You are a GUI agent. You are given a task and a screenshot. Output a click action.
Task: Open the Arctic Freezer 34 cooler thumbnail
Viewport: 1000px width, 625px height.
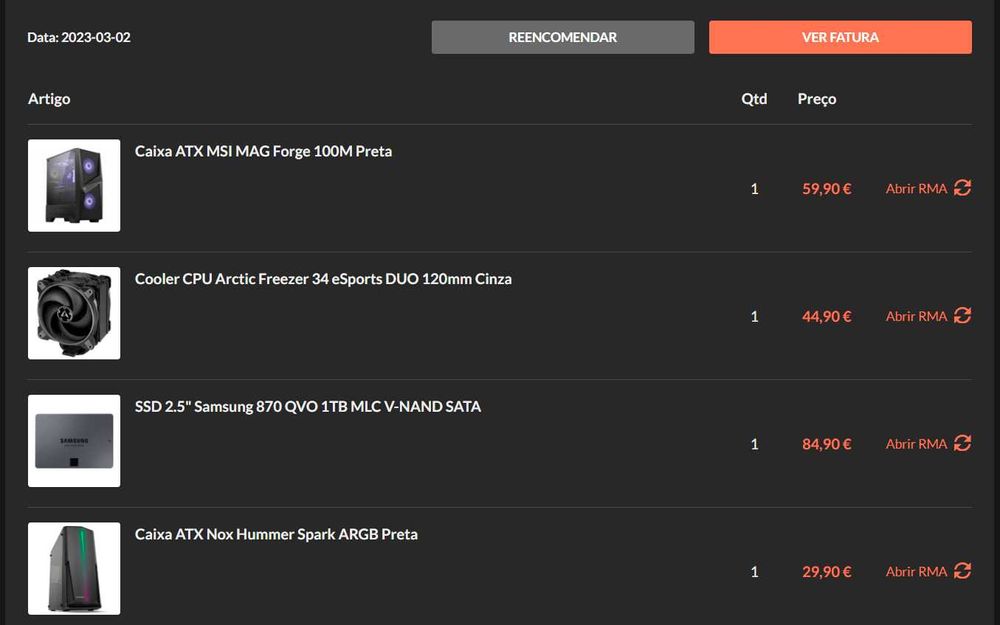tap(74, 313)
